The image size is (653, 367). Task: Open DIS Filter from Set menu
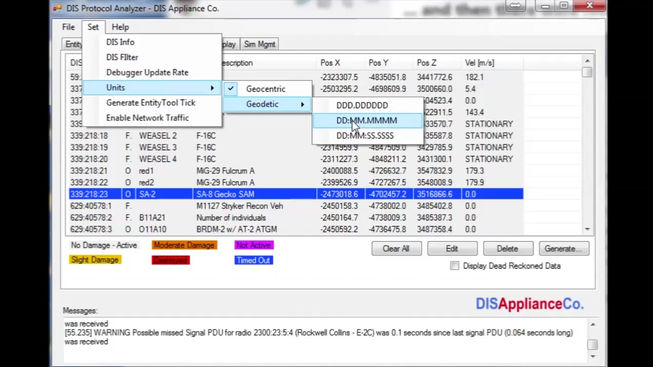[152, 57]
